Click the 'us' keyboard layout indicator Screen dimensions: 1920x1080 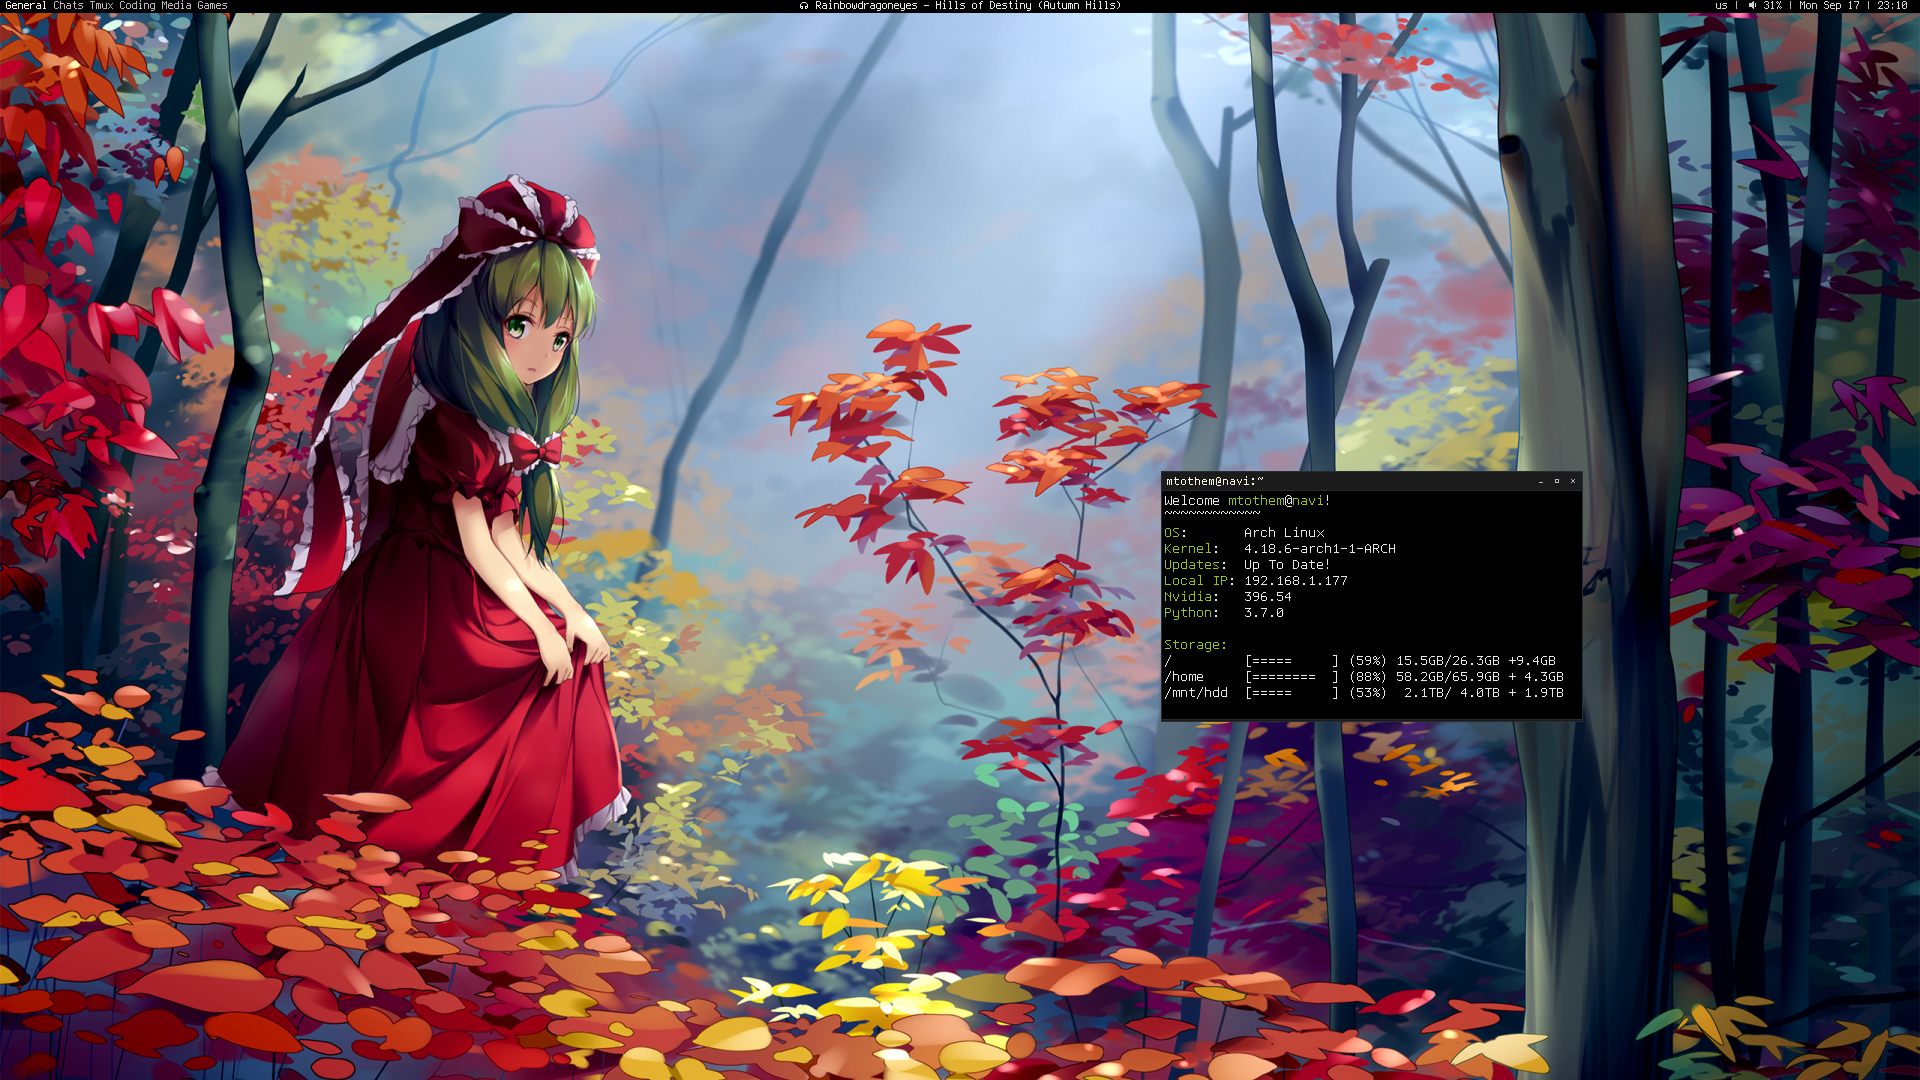click(1721, 6)
